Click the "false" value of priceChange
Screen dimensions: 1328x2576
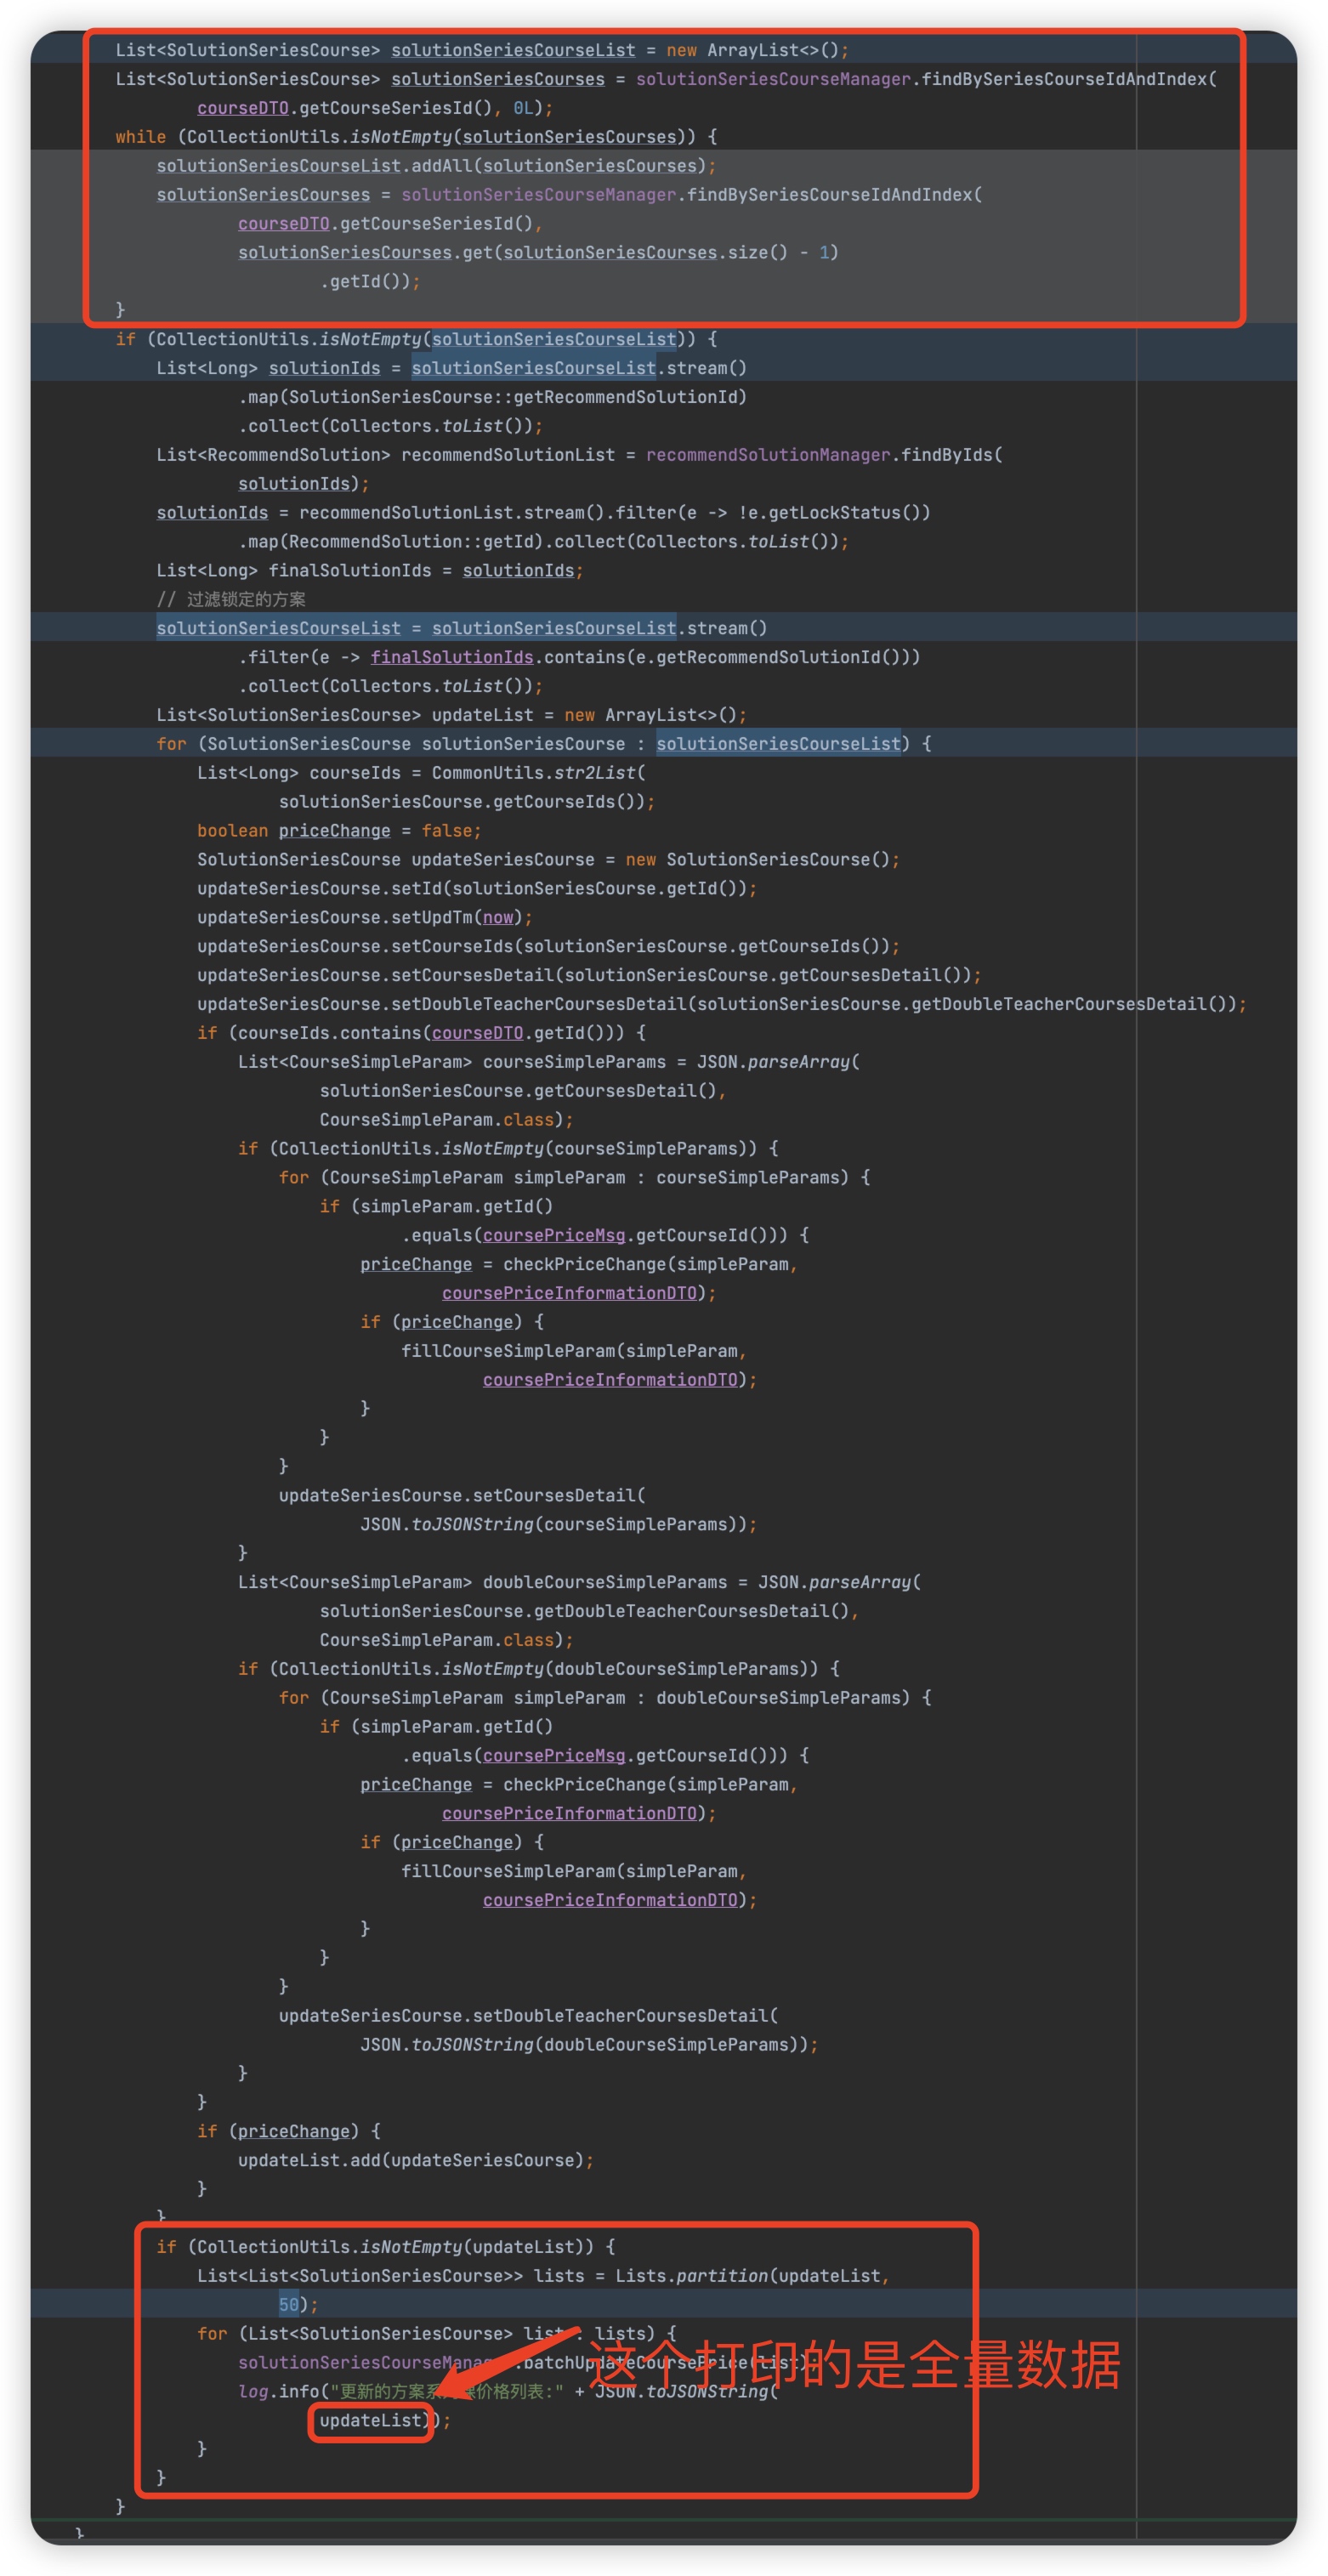pos(446,832)
